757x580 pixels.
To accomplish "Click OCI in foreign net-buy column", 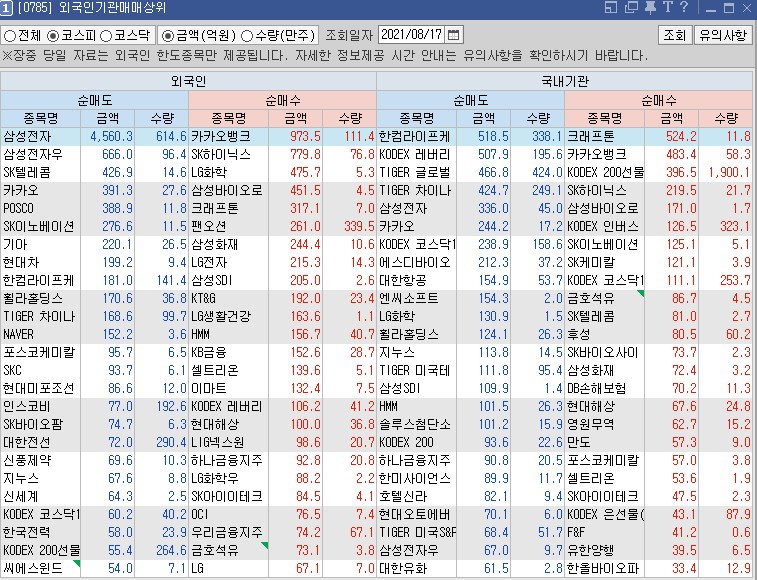I will [200, 514].
